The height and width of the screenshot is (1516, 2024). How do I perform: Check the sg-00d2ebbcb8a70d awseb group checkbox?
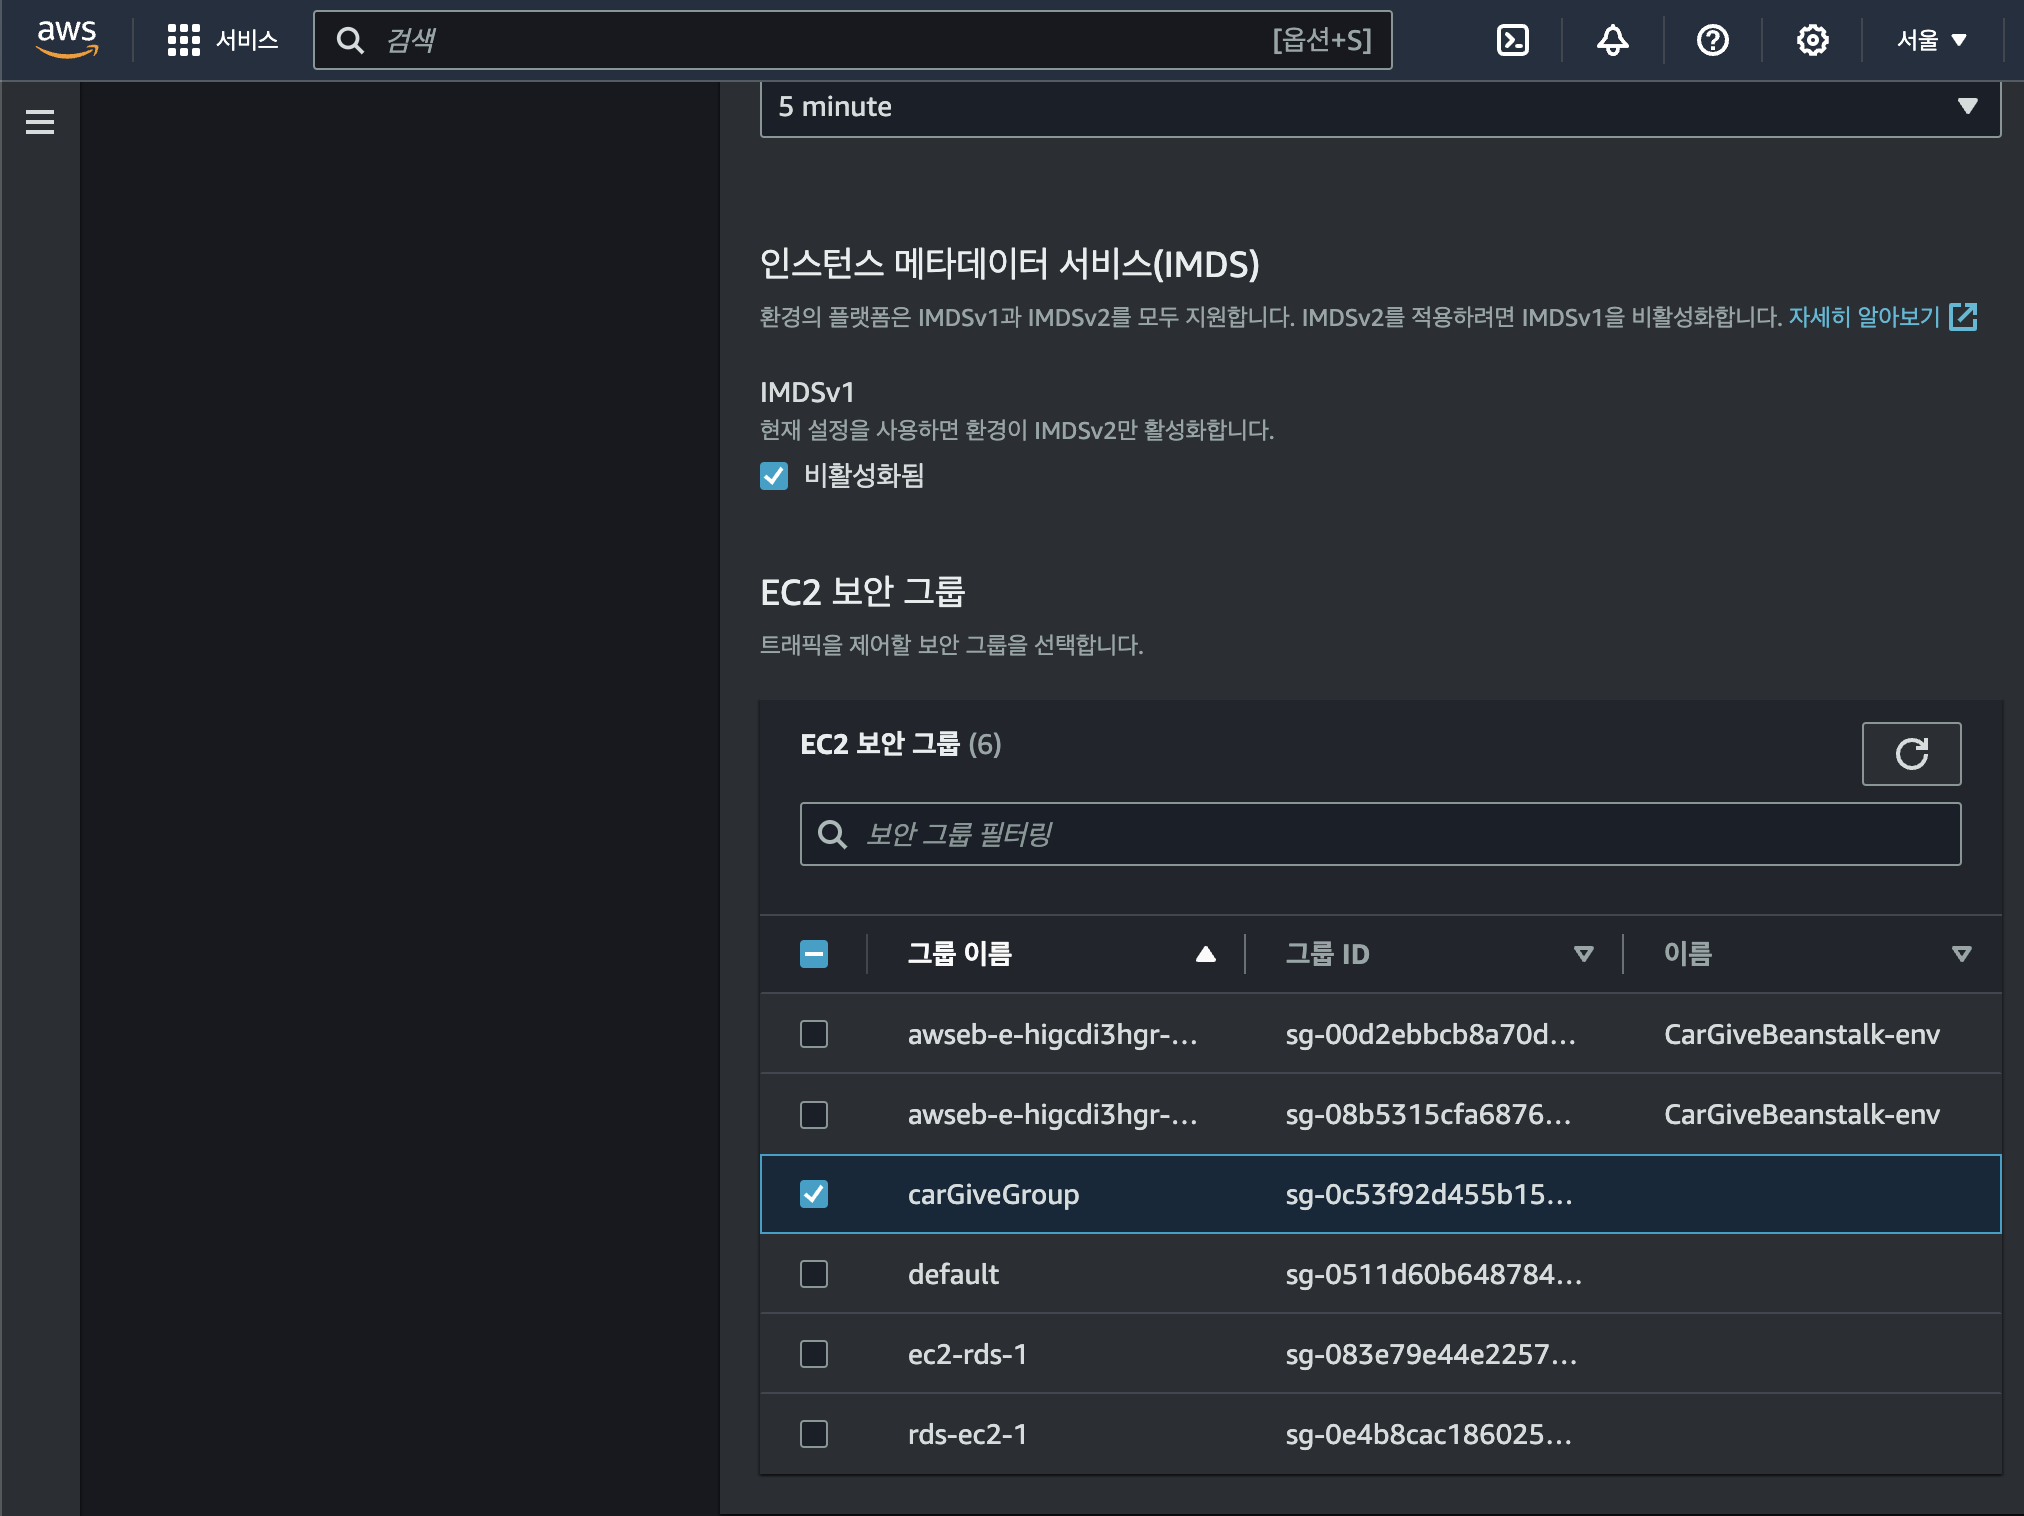point(814,1034)
